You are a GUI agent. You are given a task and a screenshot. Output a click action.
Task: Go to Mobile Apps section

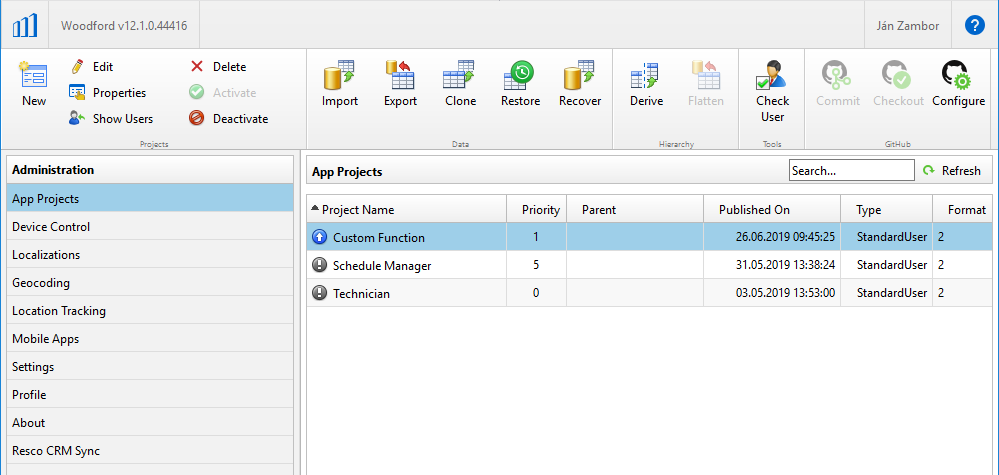45,339
